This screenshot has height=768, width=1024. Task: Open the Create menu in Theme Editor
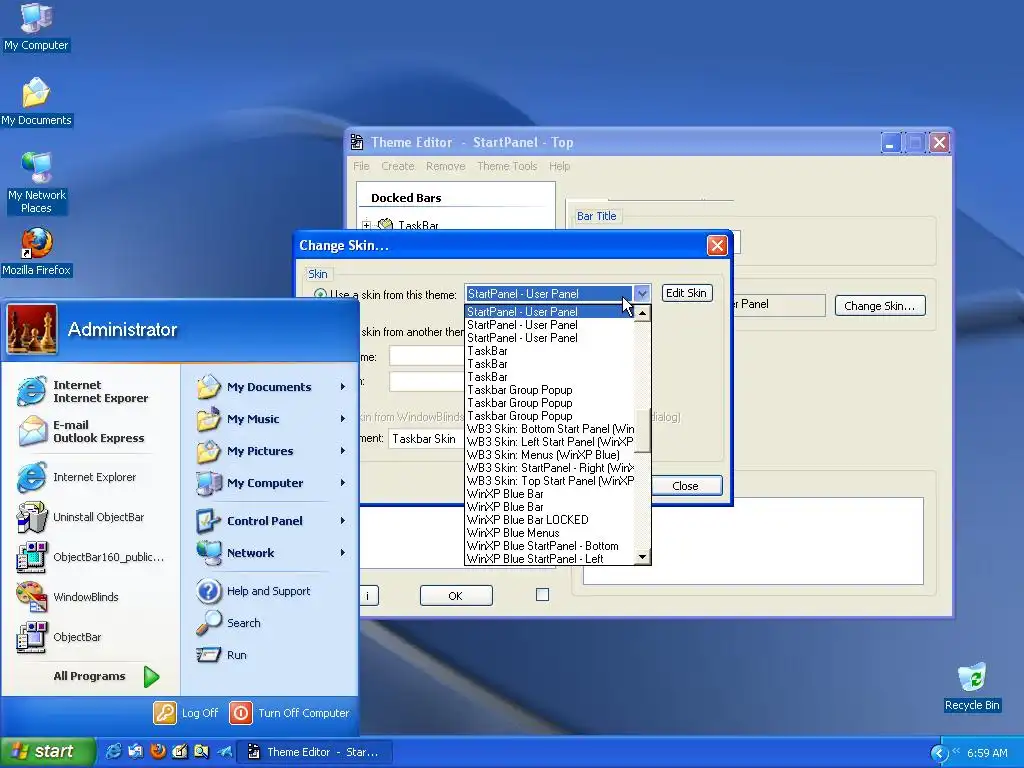398,167
